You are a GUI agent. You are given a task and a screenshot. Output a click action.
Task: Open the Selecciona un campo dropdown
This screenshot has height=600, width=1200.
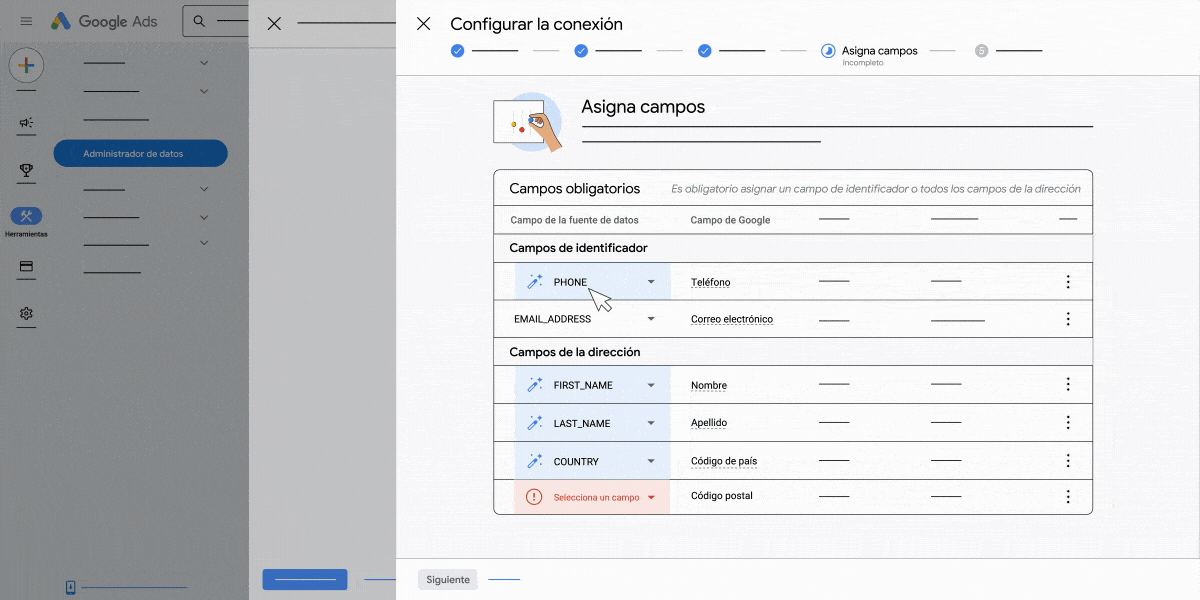click(x=592, y=497)
